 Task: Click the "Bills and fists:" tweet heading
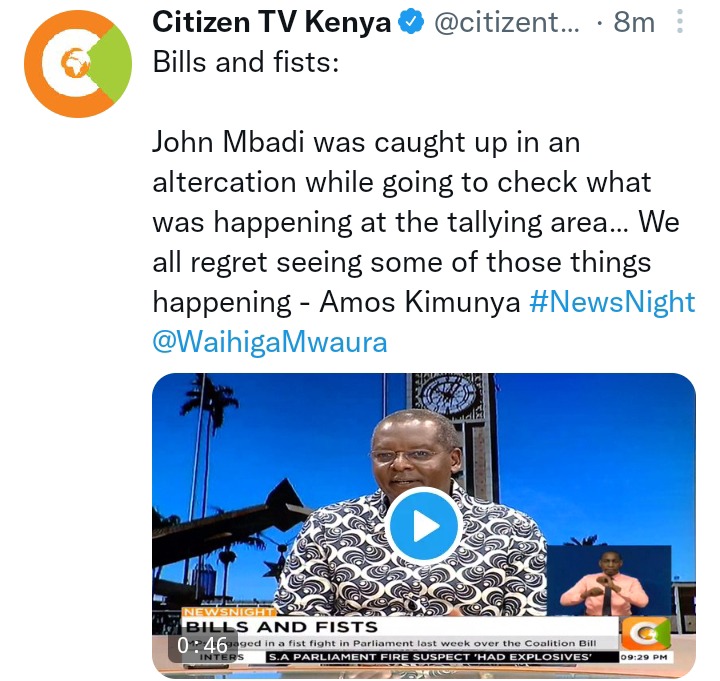(x=246, y=62)
